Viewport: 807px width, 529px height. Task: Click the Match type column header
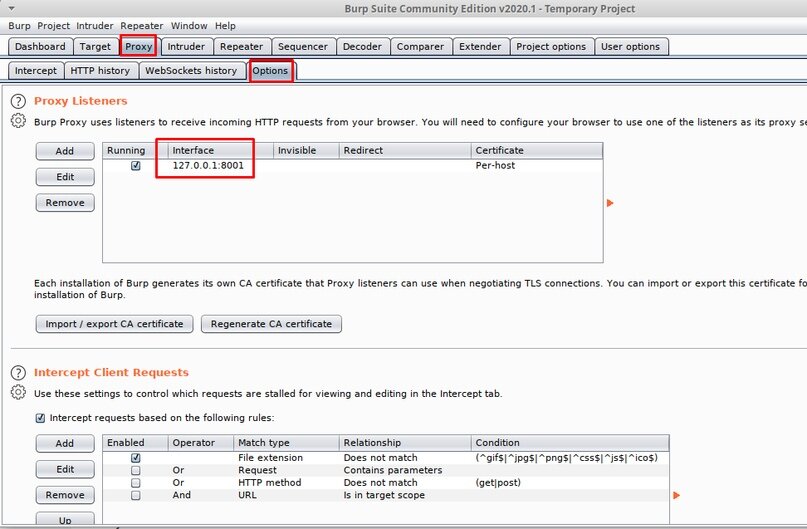click(287, 443)
